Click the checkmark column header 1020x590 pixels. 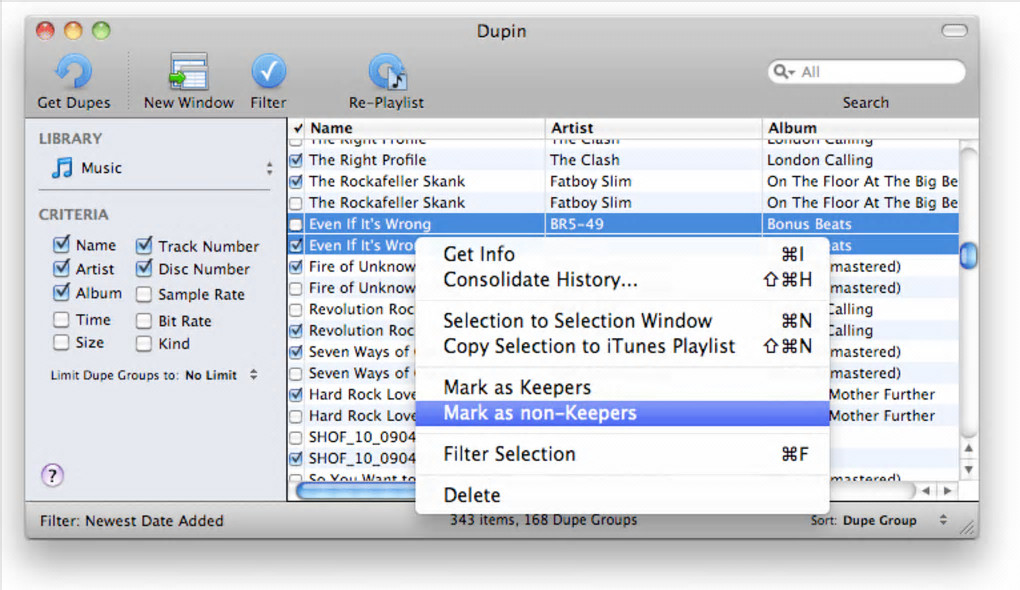pos(297,127)
